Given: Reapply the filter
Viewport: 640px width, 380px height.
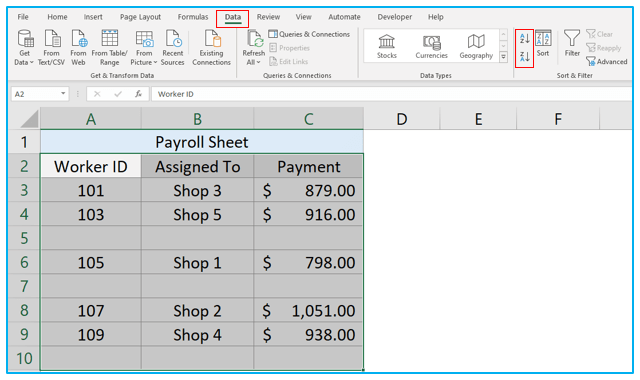Looking at the screenshot, I should [604, 48].
